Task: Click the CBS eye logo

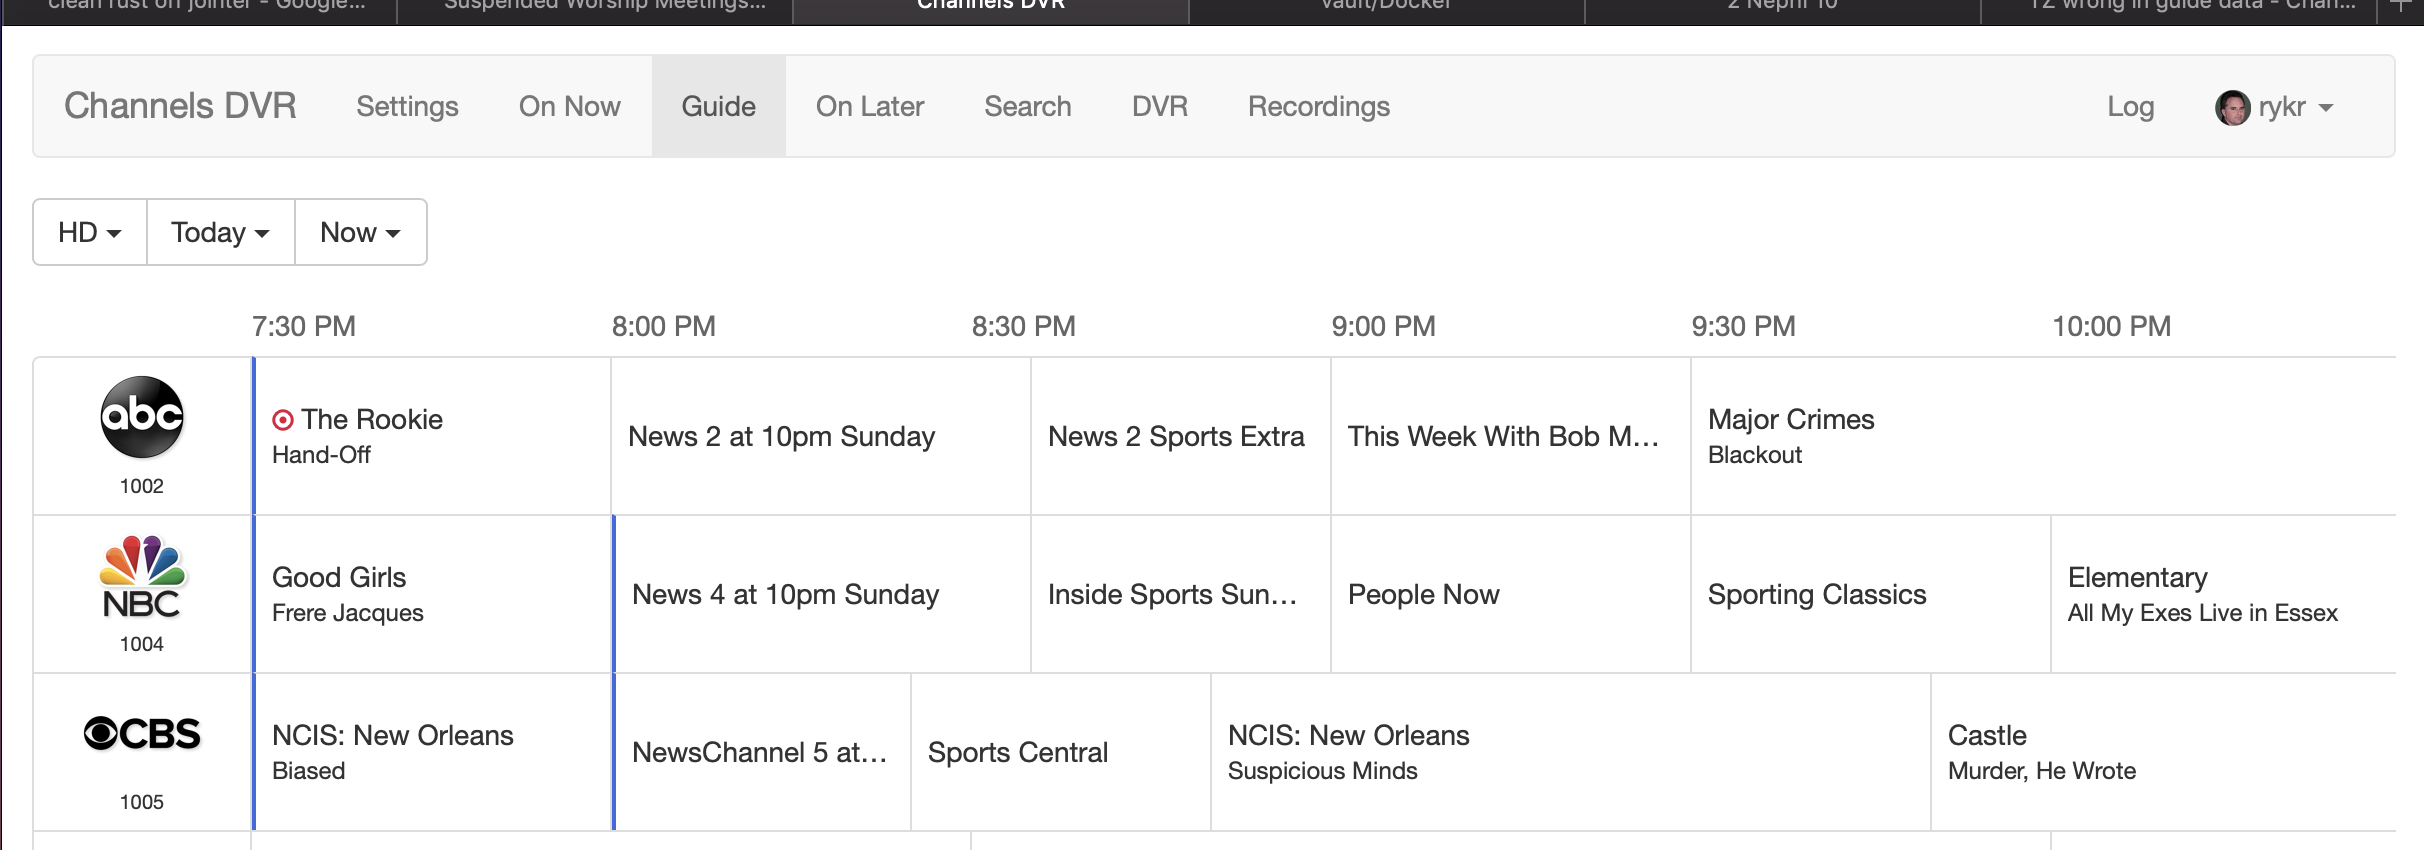Action: point(142,734)
